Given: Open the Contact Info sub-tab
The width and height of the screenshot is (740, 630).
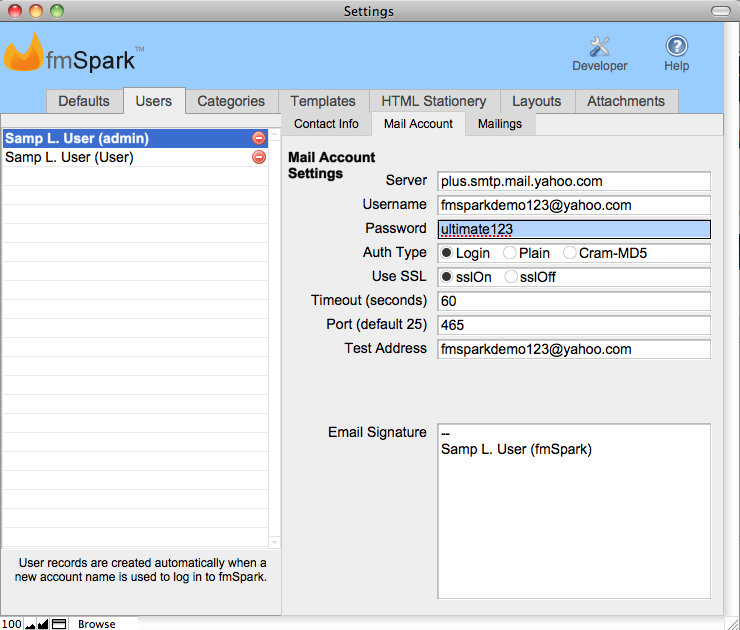Looking at the screenshot, I should coord(326,124).
